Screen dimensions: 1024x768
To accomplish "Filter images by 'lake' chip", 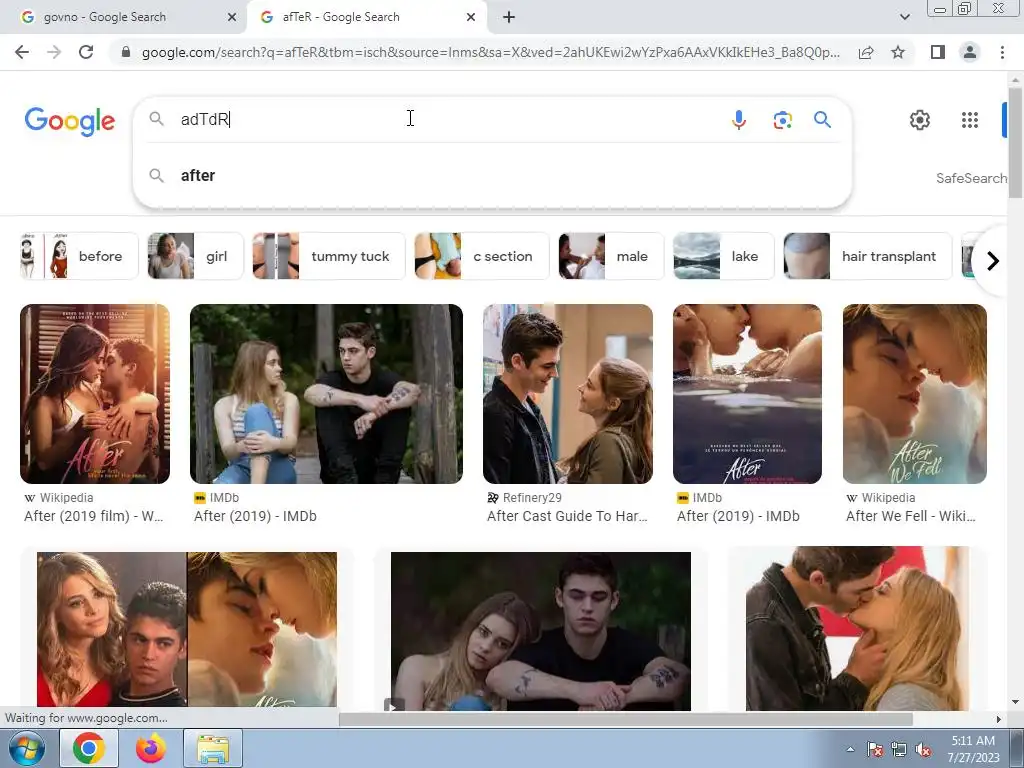I will pos(724,256).
